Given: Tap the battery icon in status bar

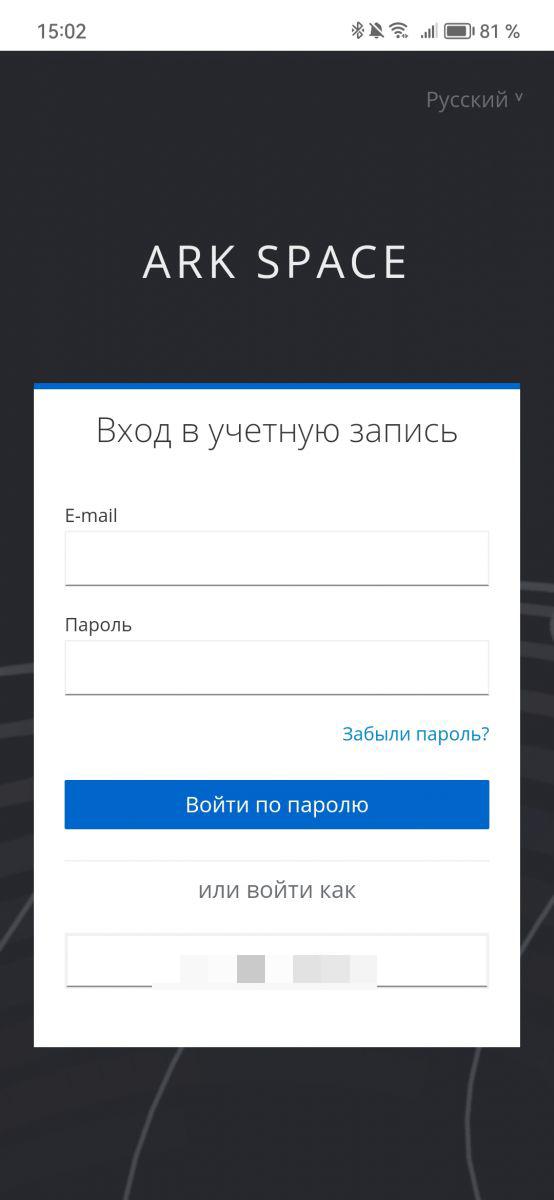Looking at the screenshot, I should coord(458,31).
